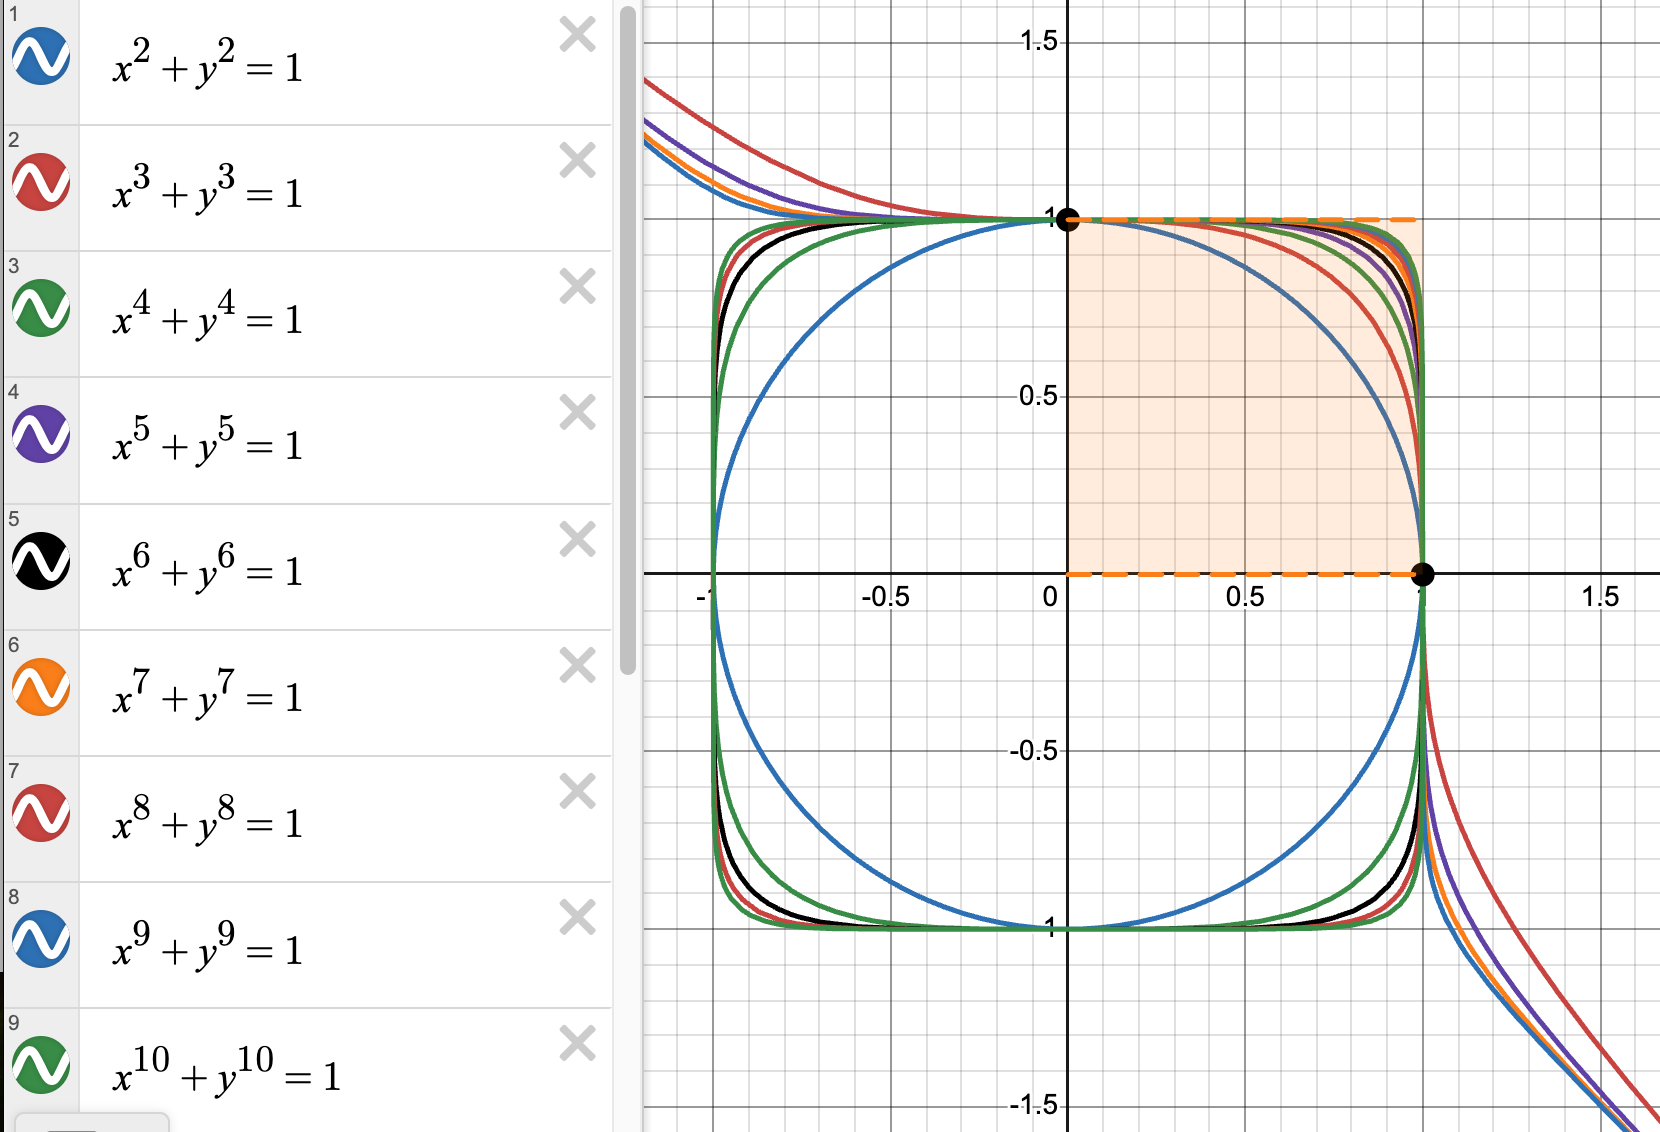The image size is (1660, 1132).
Task: Remove the x⁷+y⁷=1 expression row
Action: coord(578,666)
